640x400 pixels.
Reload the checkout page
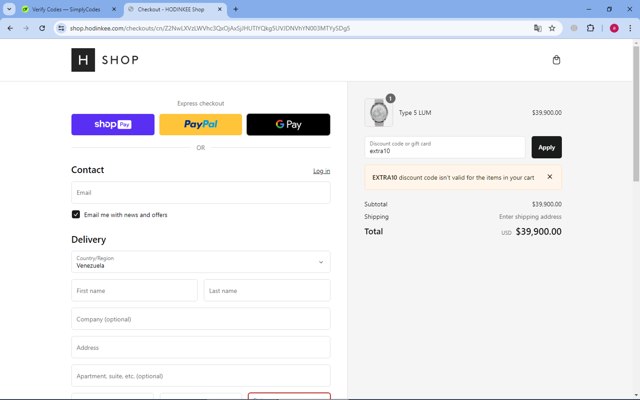click(x=42, y=28)
